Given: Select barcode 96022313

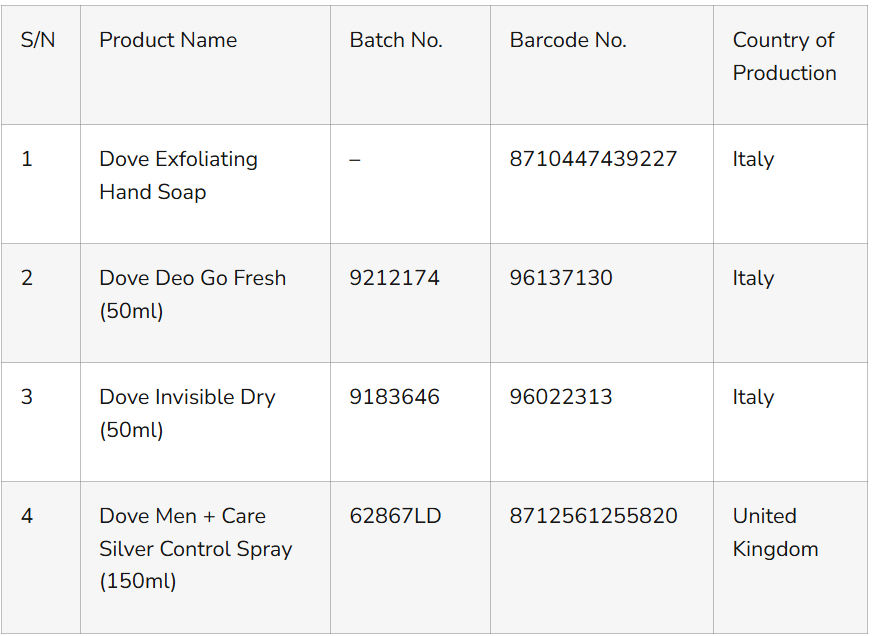Looking at the screenshot, I should pos(561,397).
